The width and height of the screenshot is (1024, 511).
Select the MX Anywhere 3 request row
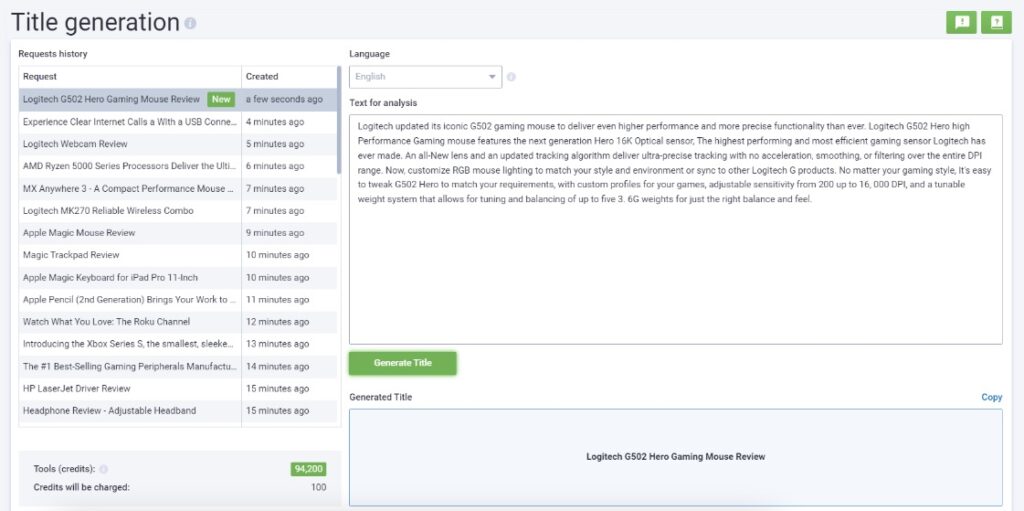tap(178, 188)
